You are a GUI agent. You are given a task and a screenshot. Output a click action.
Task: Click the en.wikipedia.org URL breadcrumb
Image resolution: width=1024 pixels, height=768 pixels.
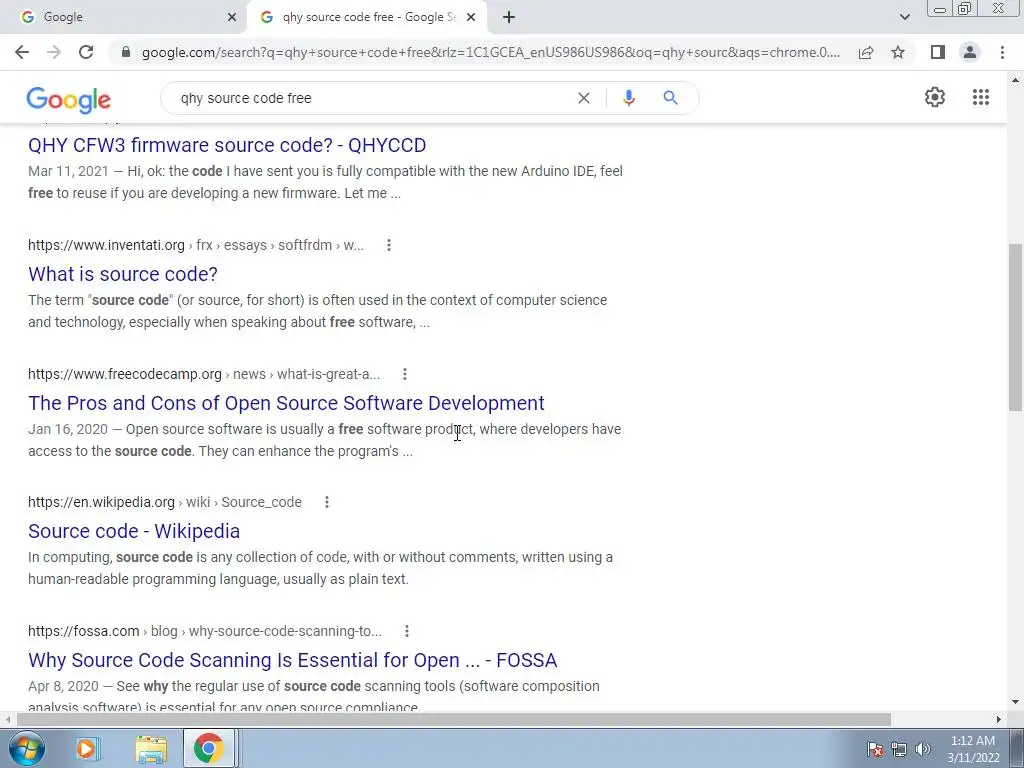(x=165, y=502)
